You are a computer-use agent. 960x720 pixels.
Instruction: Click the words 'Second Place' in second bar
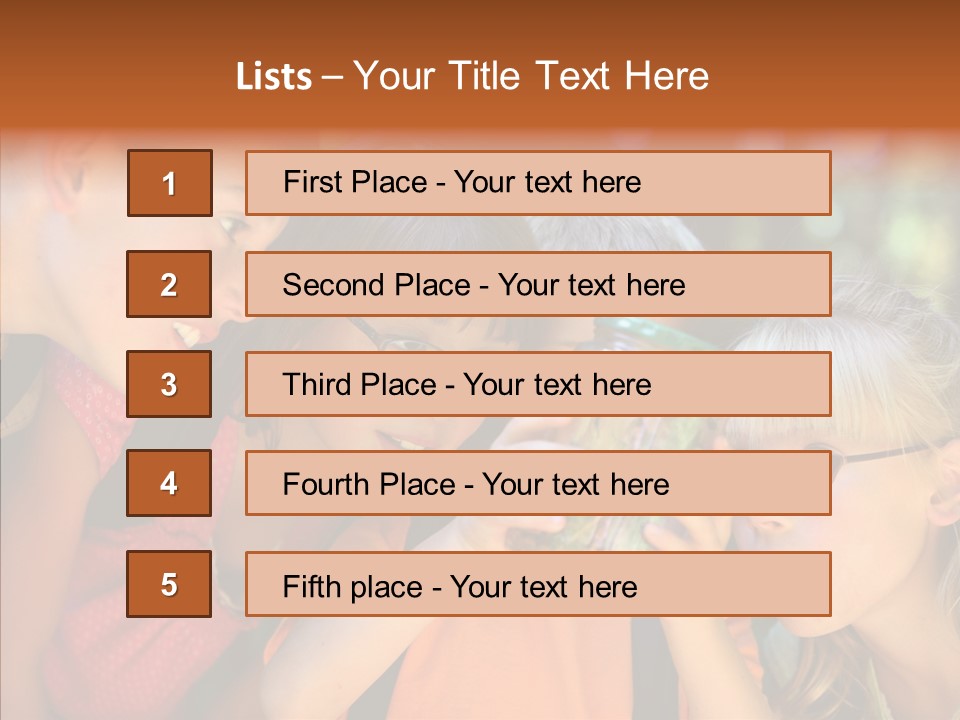click(377, 285)
